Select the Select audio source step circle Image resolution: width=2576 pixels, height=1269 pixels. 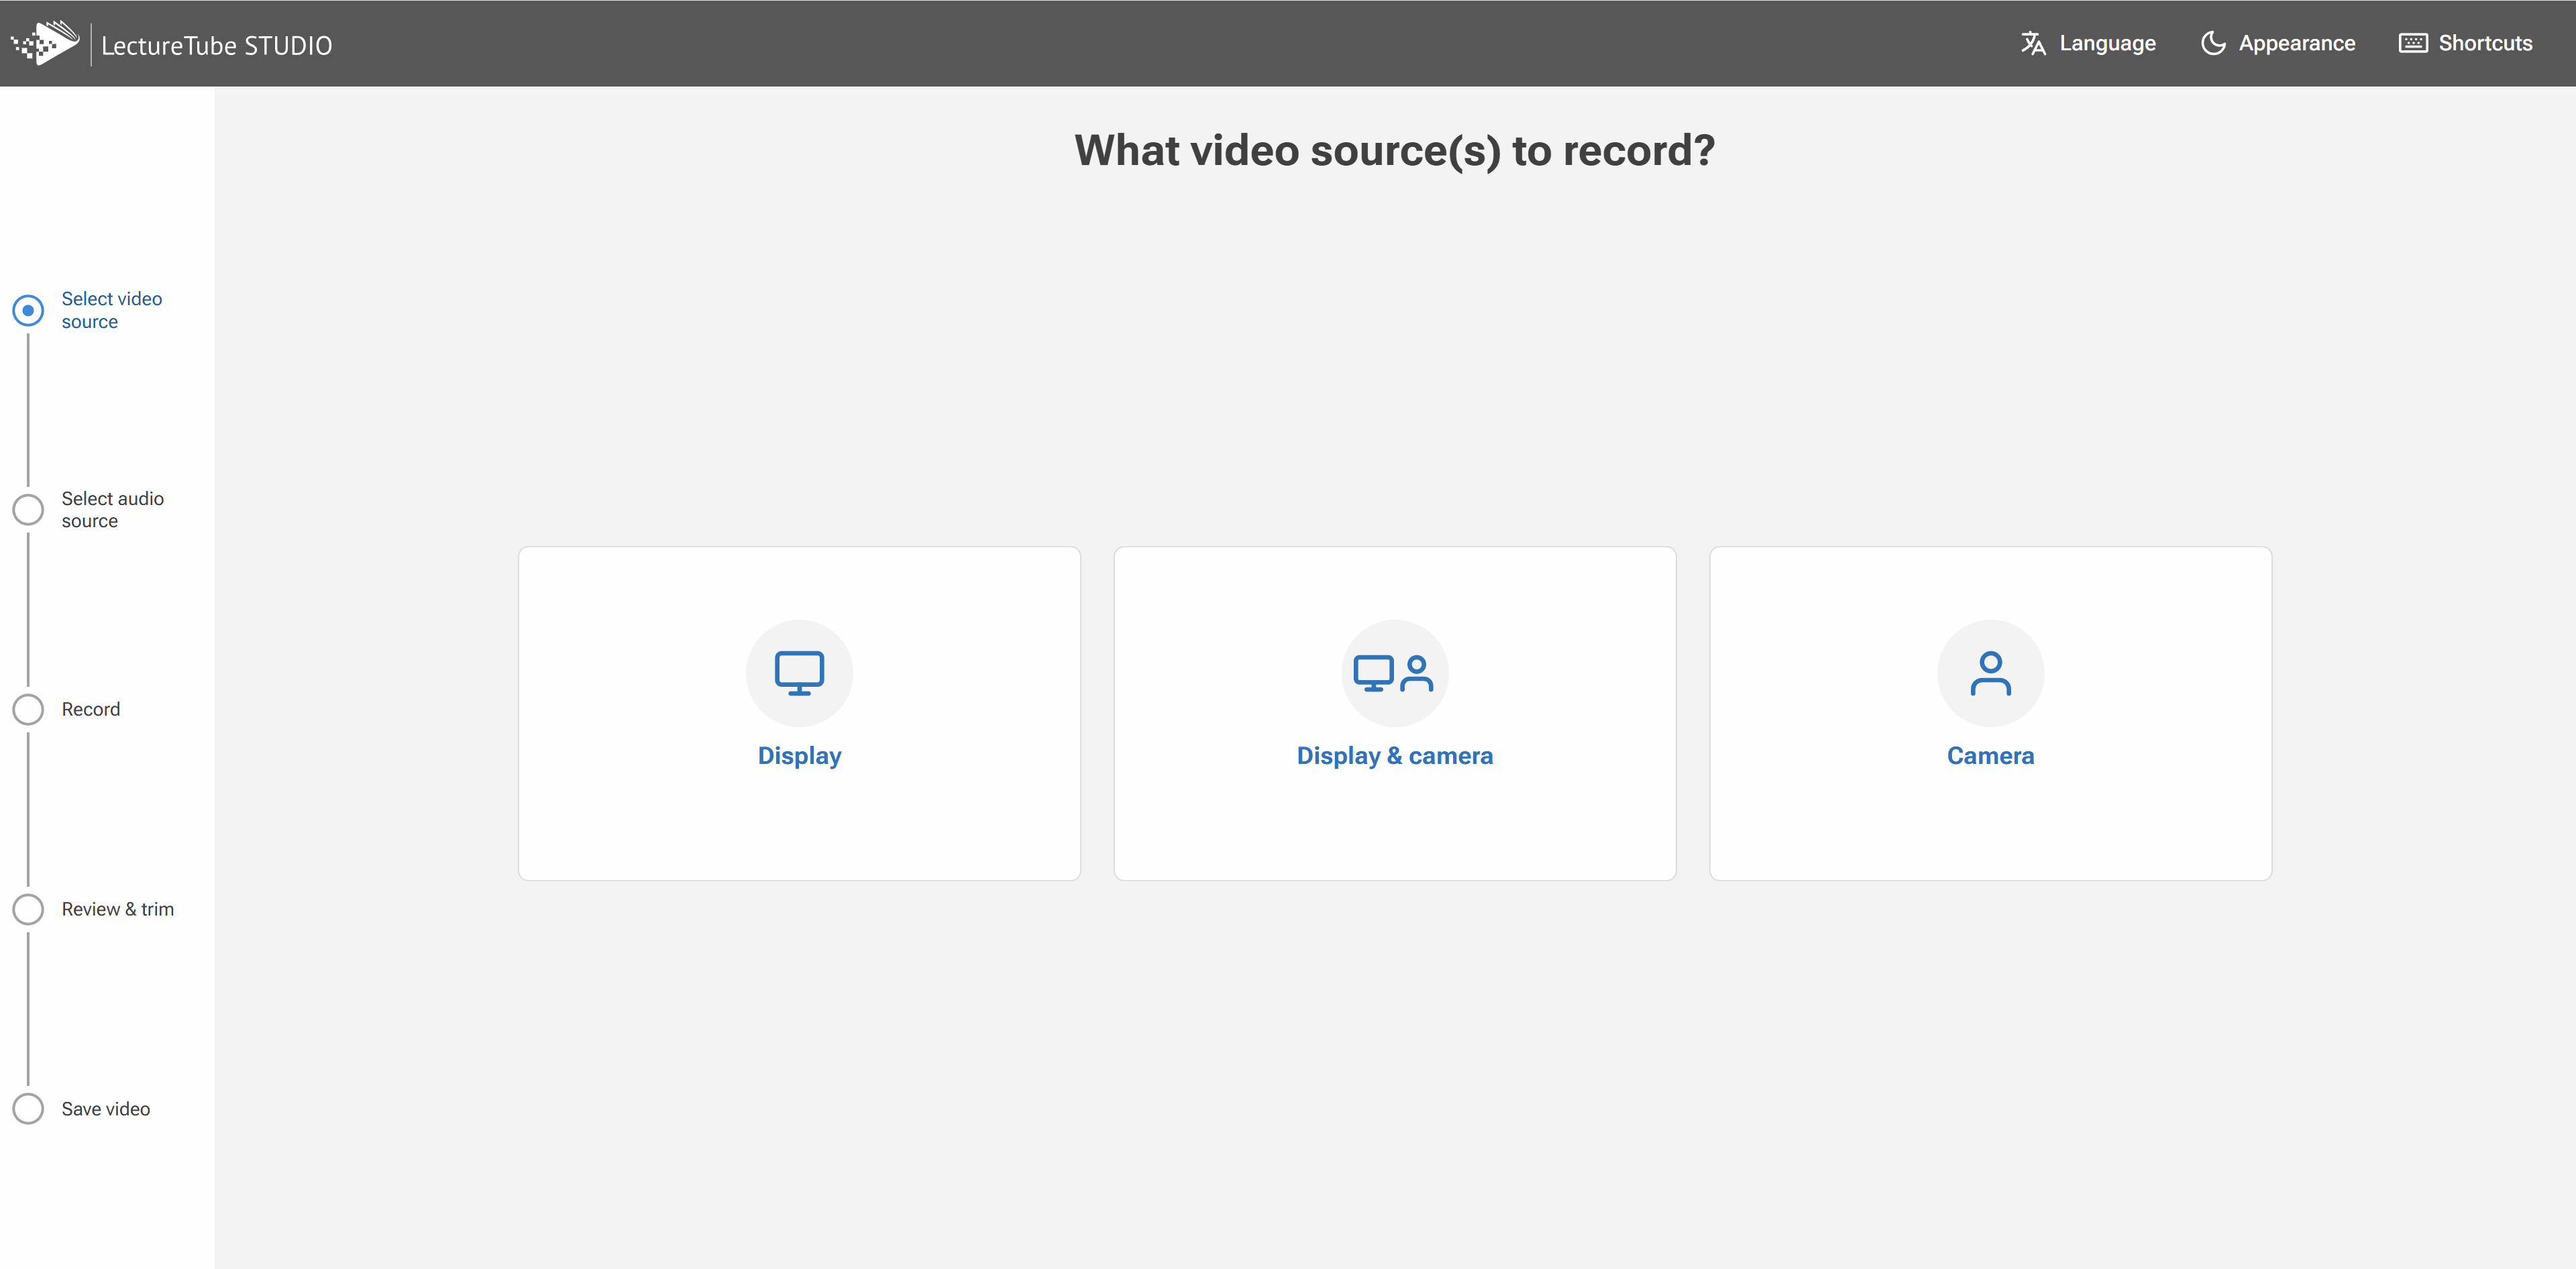(28, 509)
